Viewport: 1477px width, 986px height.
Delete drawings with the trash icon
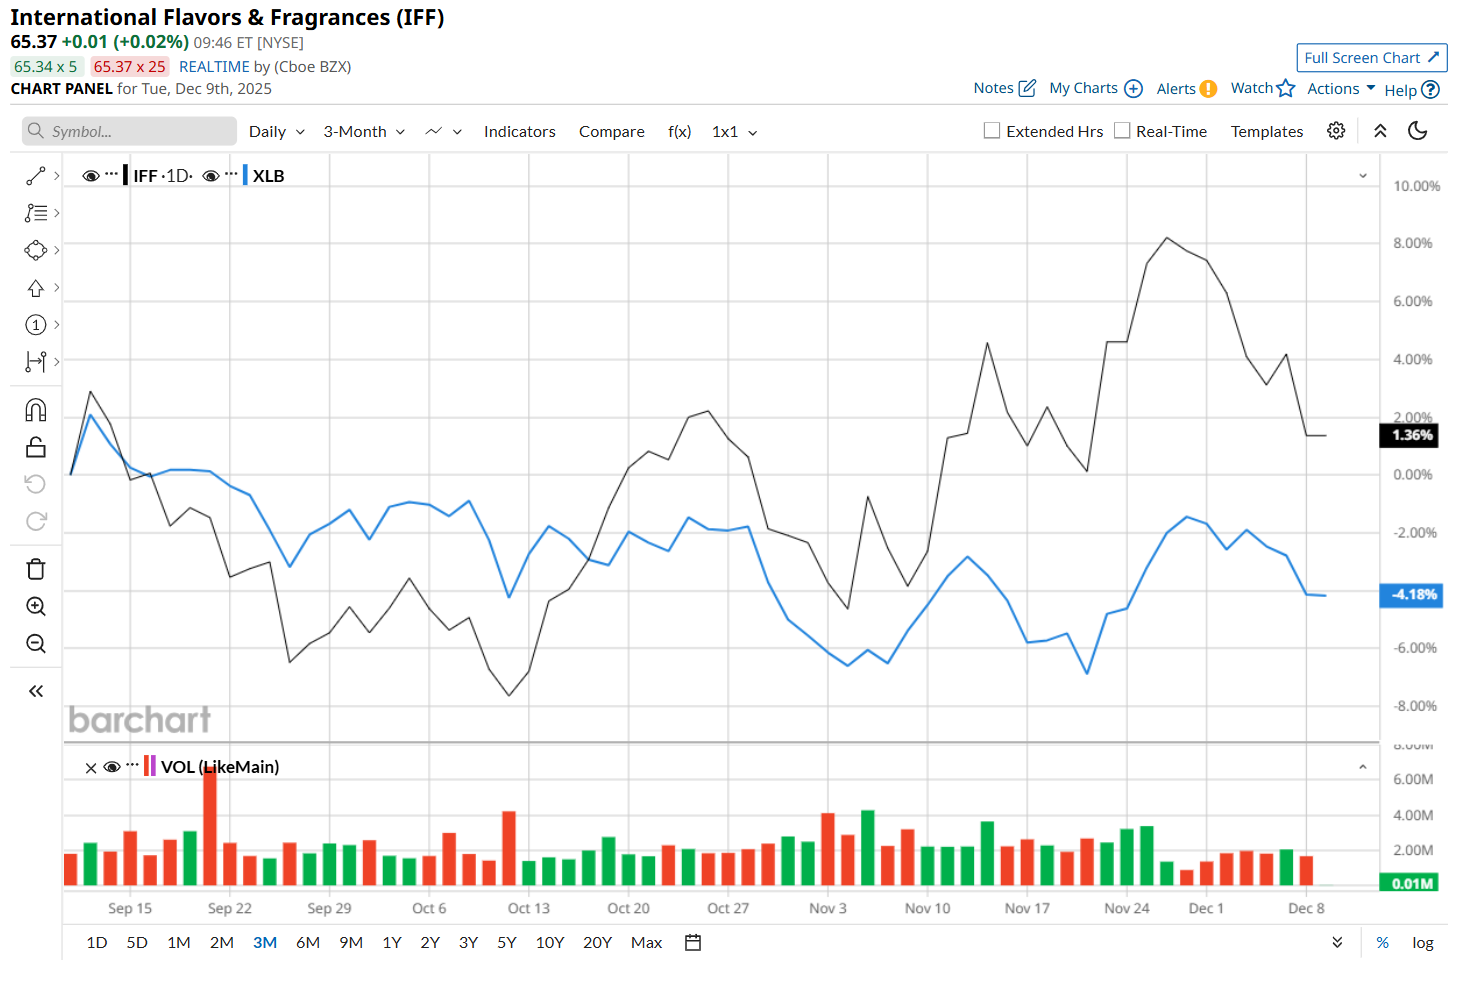36,569
